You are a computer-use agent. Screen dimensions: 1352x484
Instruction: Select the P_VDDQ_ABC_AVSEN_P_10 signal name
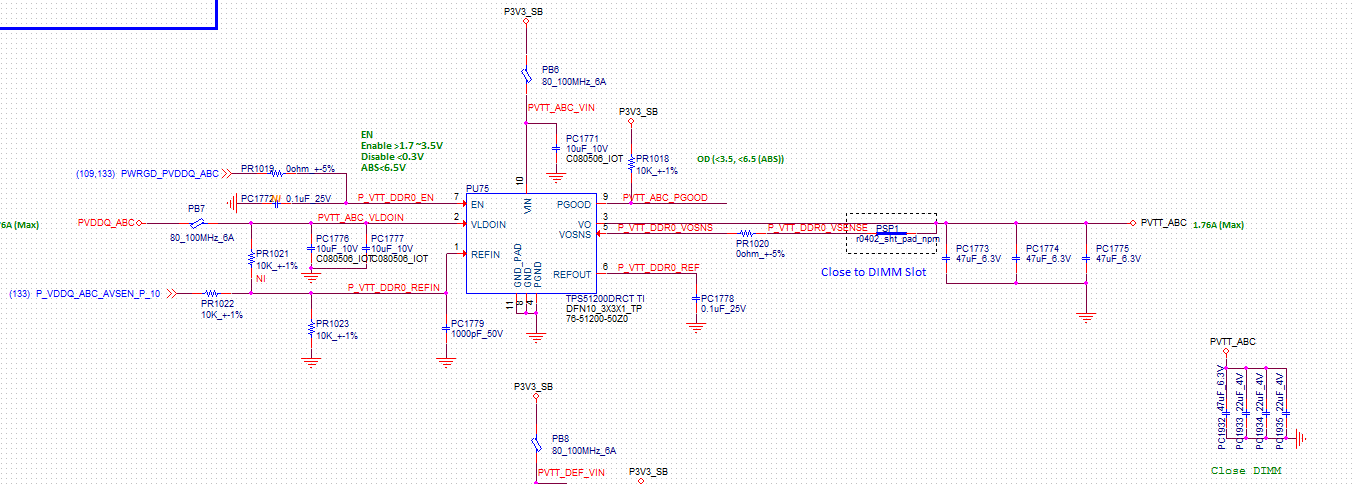coord(97,294)
